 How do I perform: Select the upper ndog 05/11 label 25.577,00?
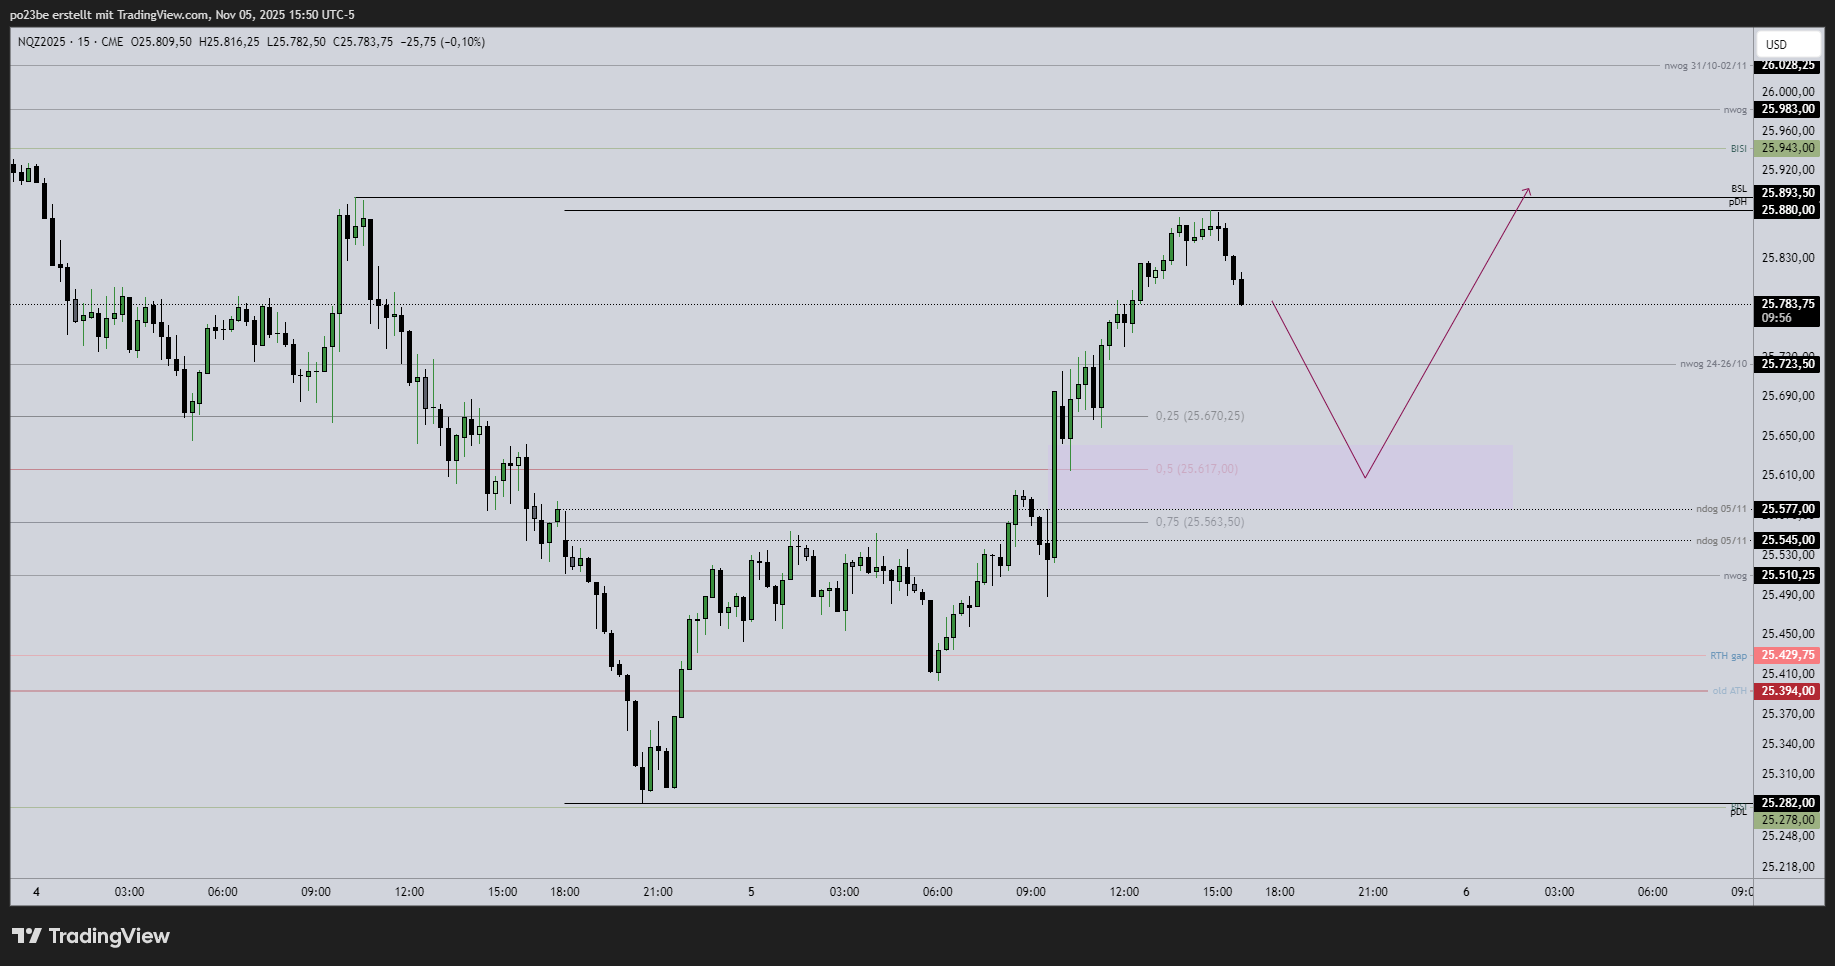[x=1786, y=509]
